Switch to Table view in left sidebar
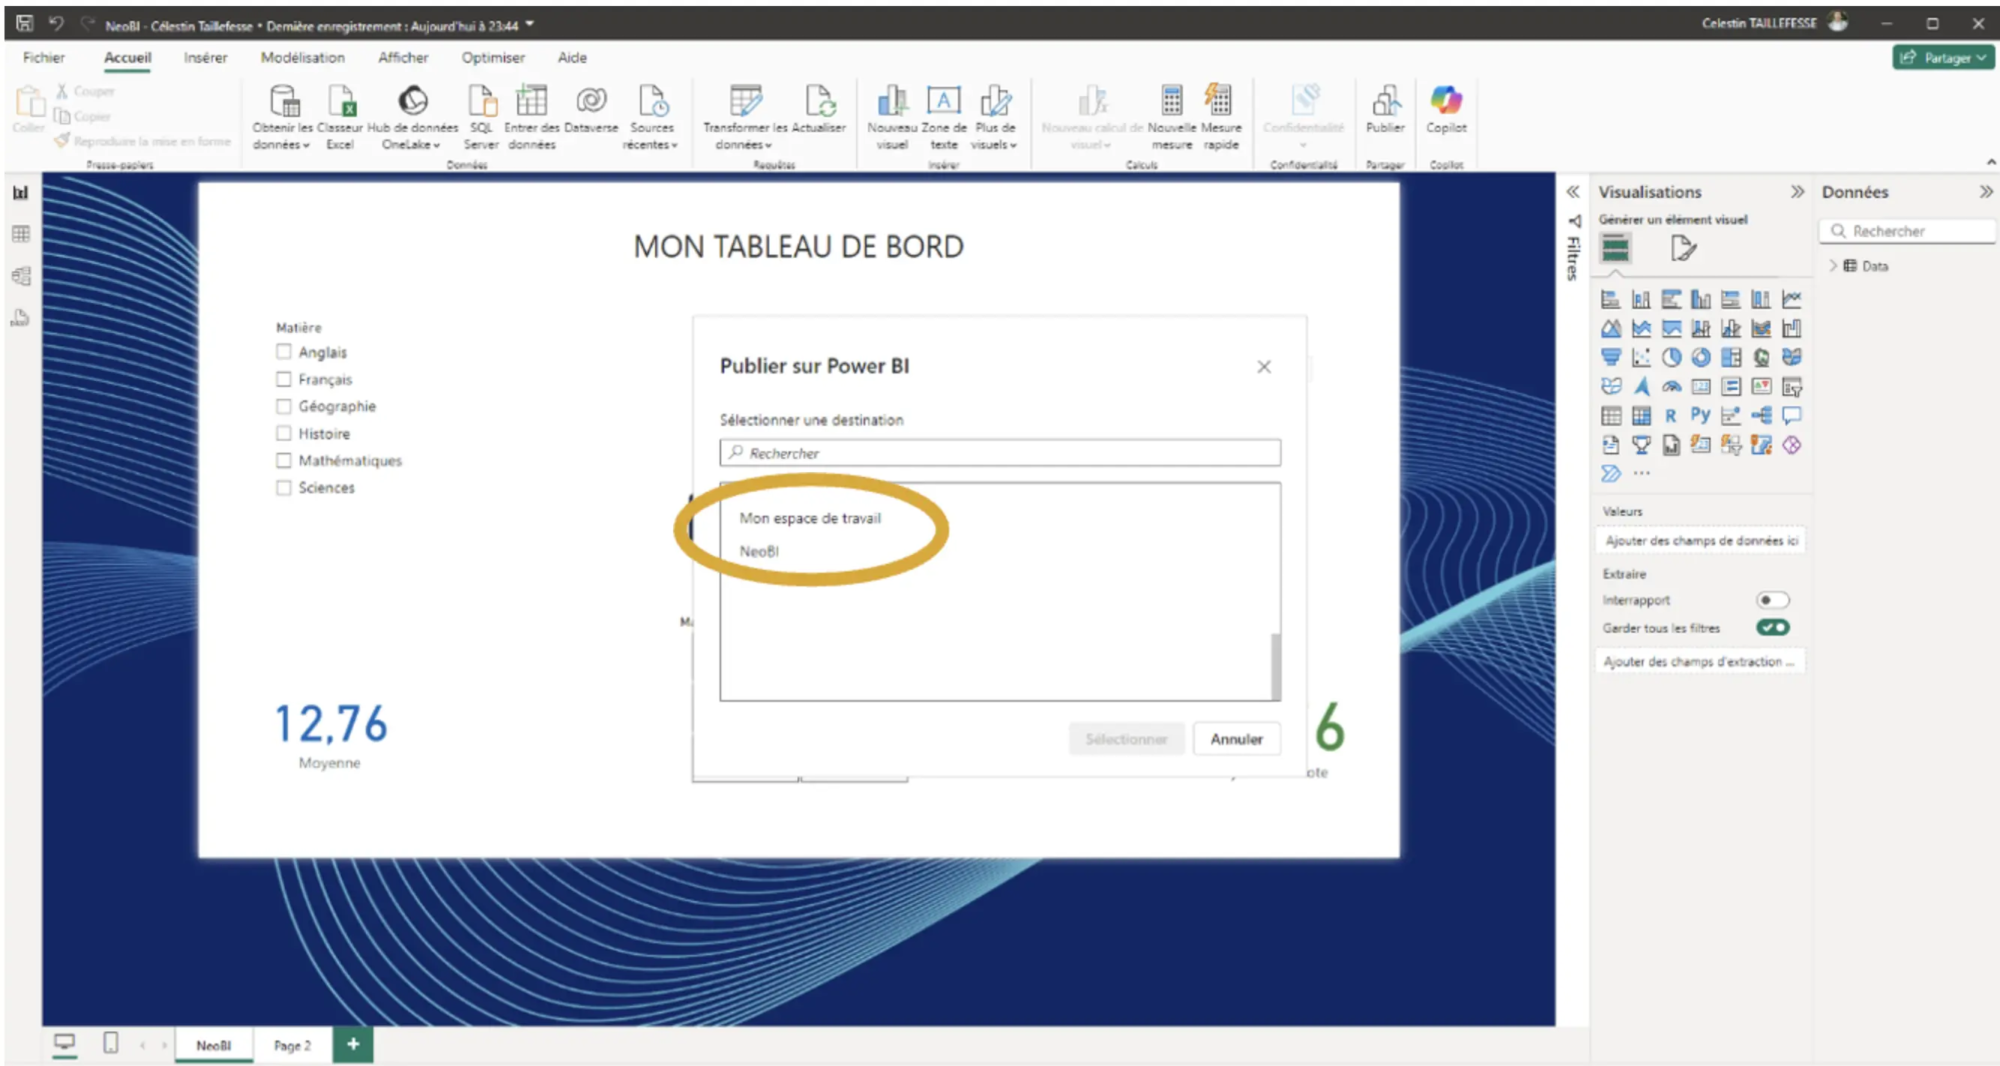Screen dimensions: 2000x1066 (20, 234)
